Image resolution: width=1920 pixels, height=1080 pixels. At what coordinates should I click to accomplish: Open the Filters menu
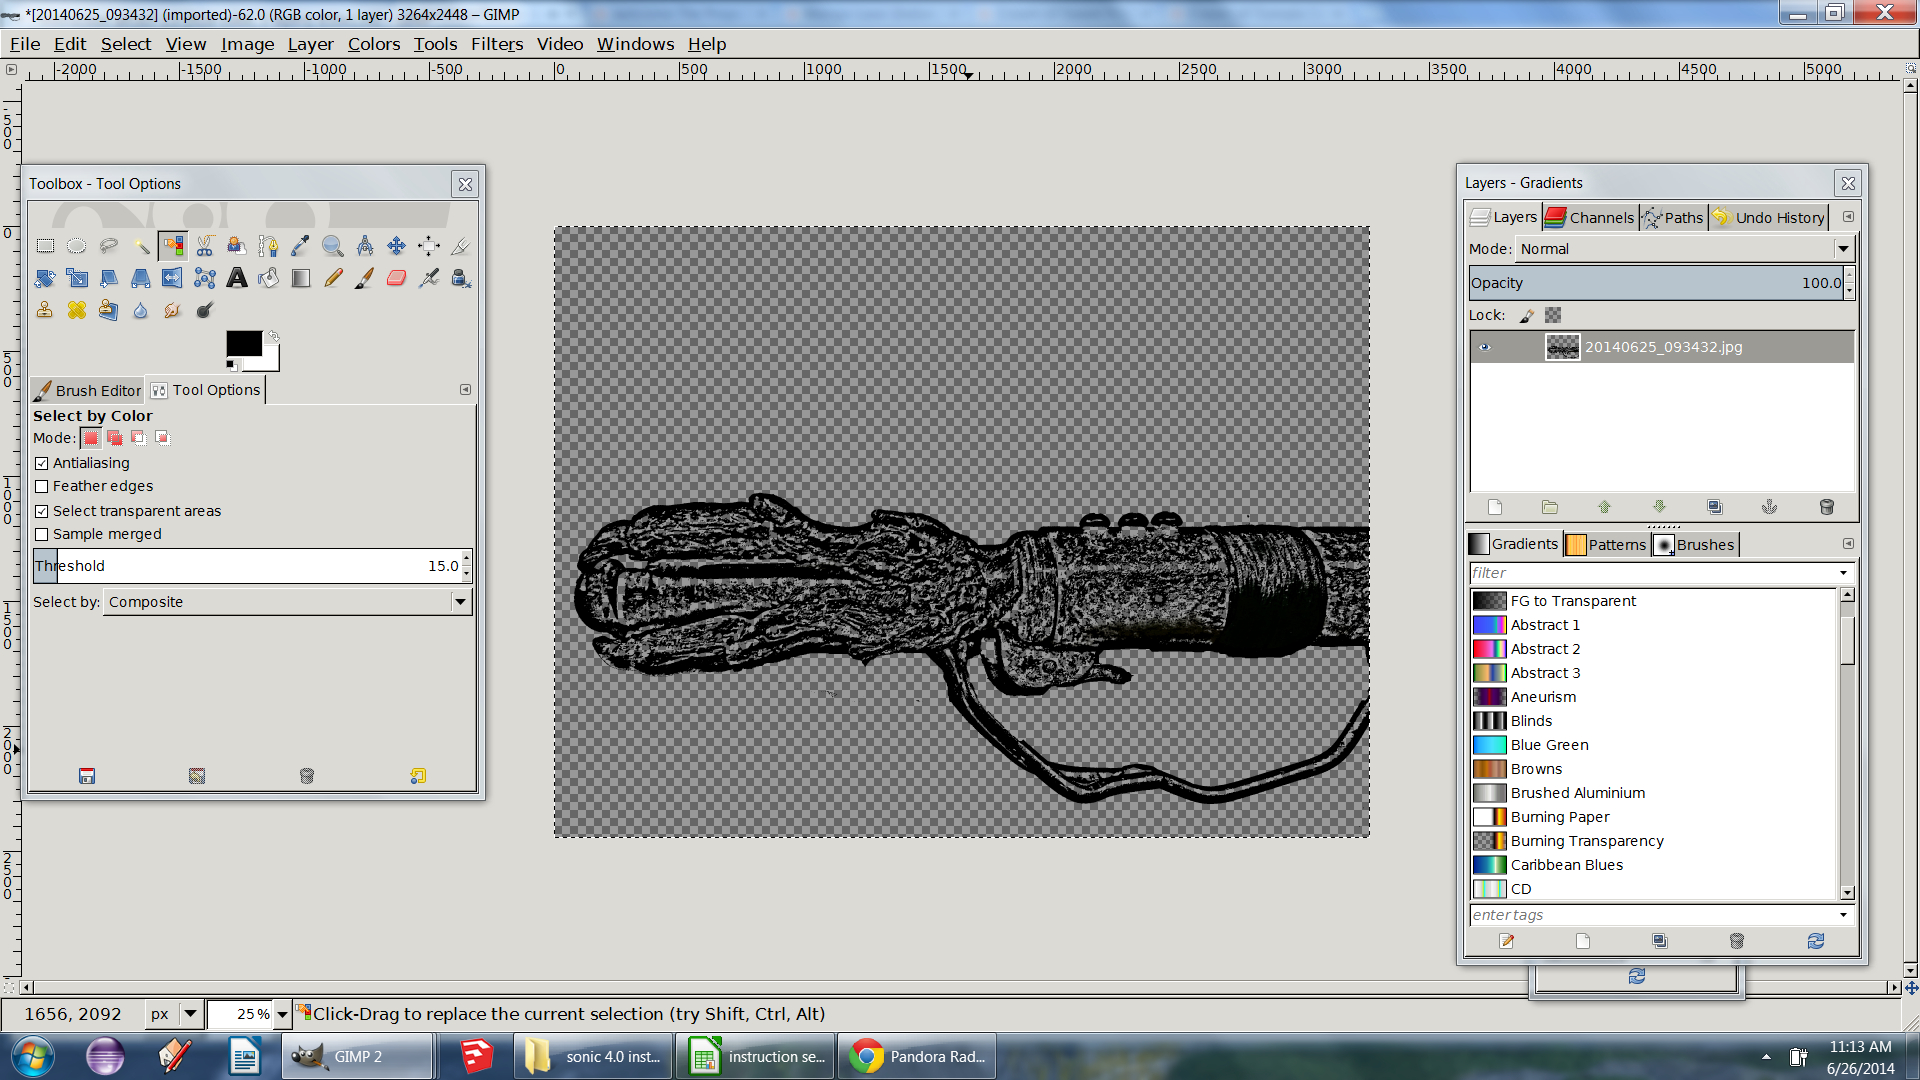(497, 44)
